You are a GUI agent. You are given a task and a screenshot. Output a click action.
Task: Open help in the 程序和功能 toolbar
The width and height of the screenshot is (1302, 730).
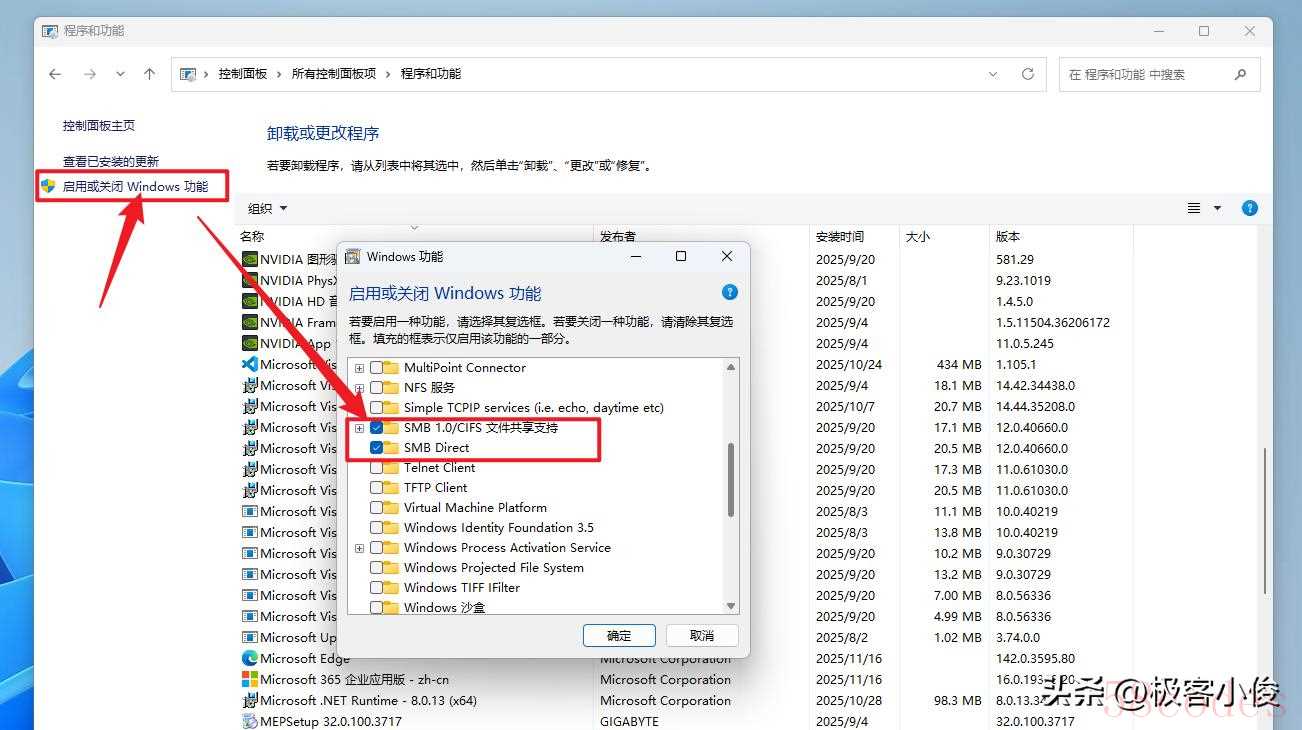[x=1249, y=208]
